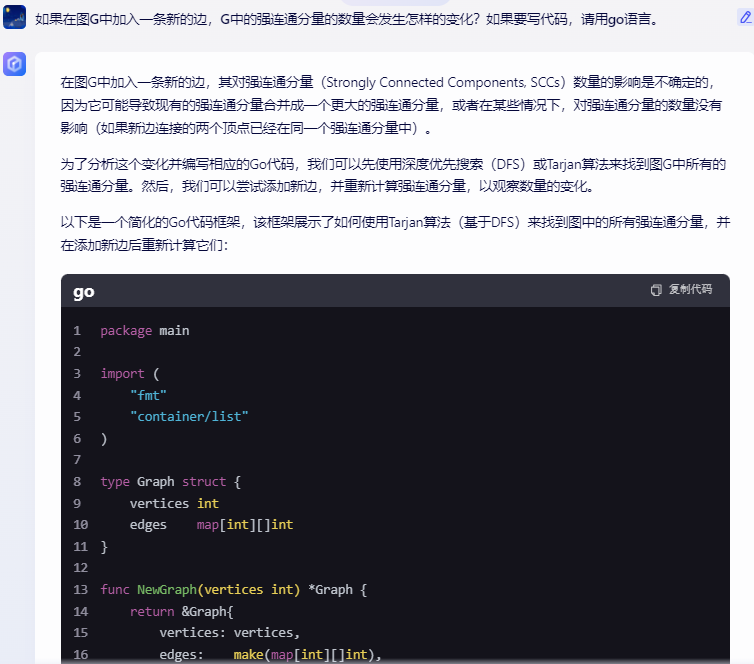754x664 pixels.
Task: Click the 'import (' code line
Action: click(130, 374)
